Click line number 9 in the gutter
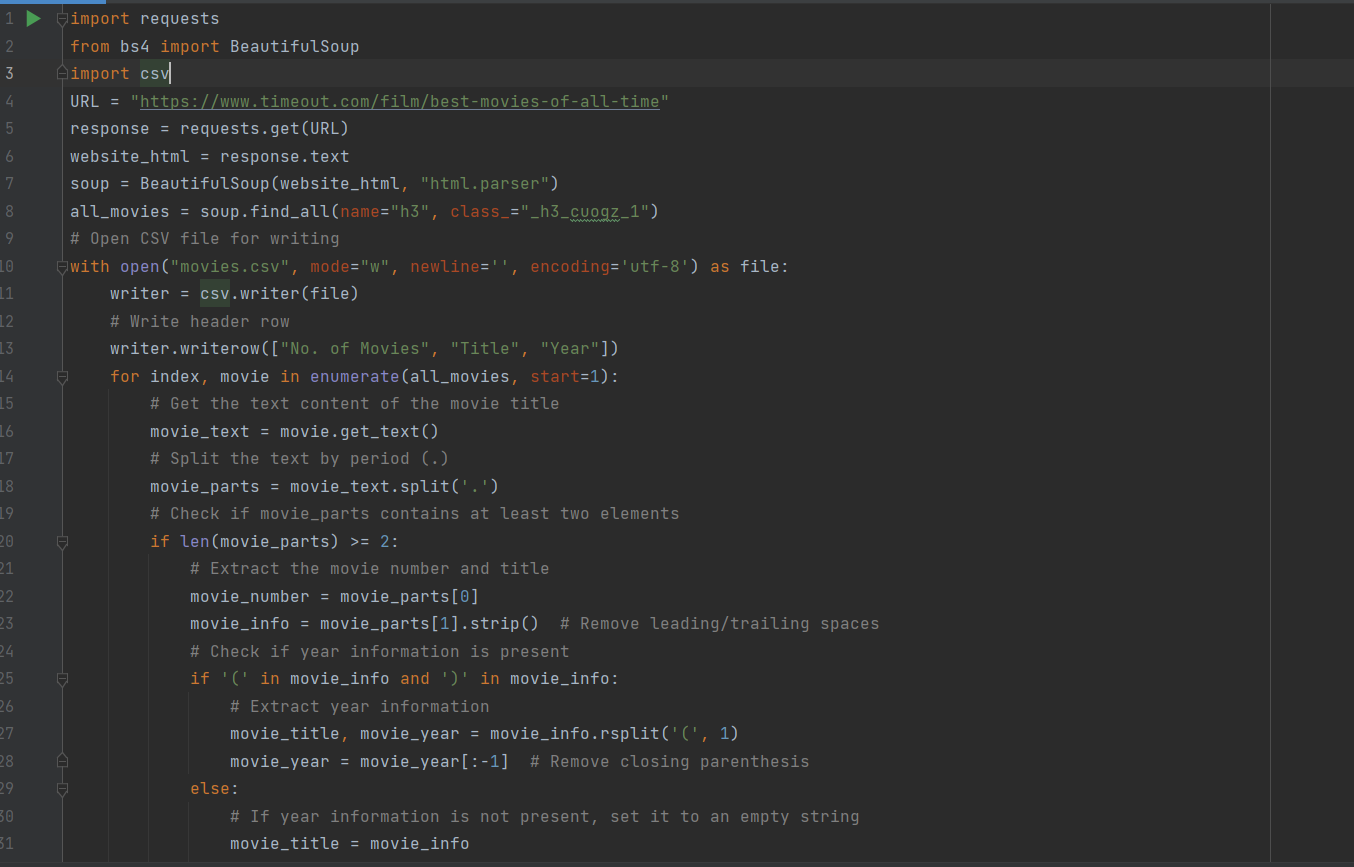This screenshot has height=867, width=1354. (9, 239)
